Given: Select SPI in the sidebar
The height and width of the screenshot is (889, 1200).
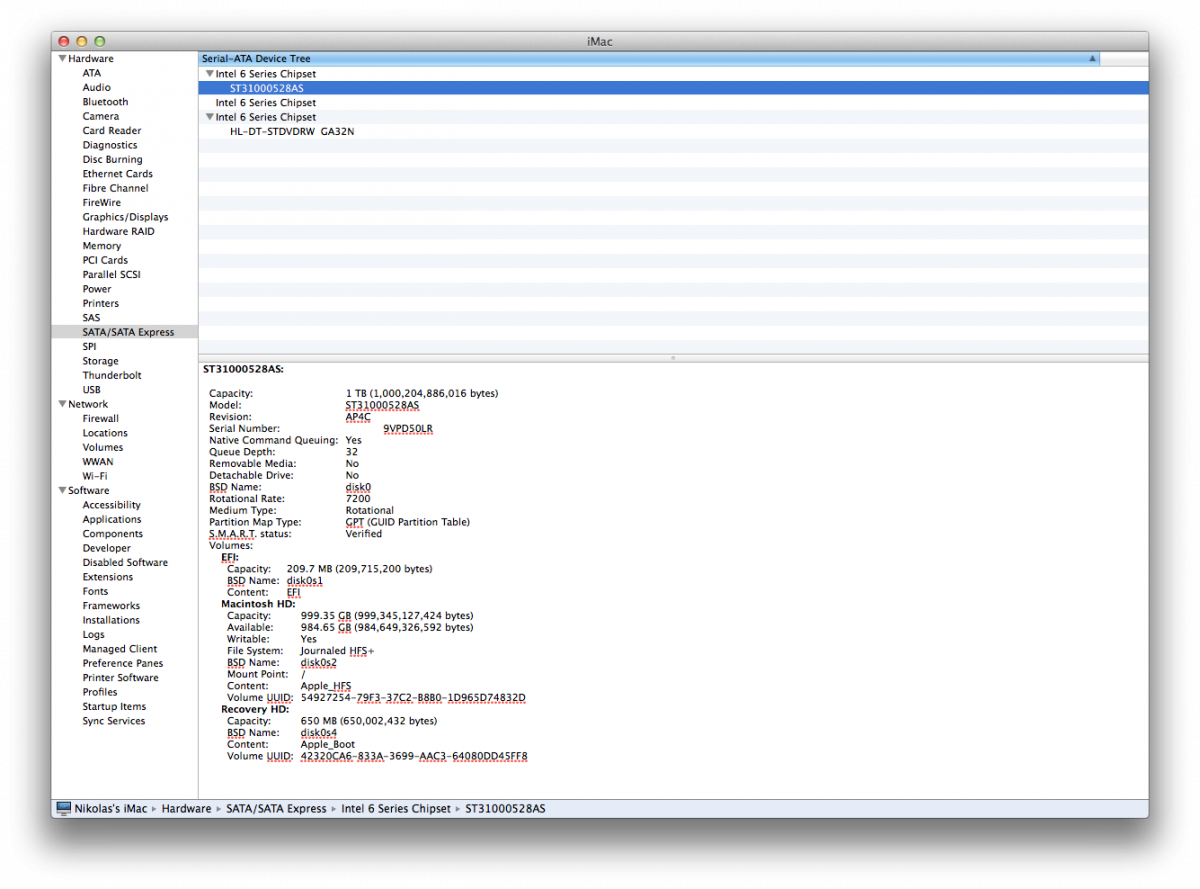Looking at the screenshot, I should pos(89,347).
